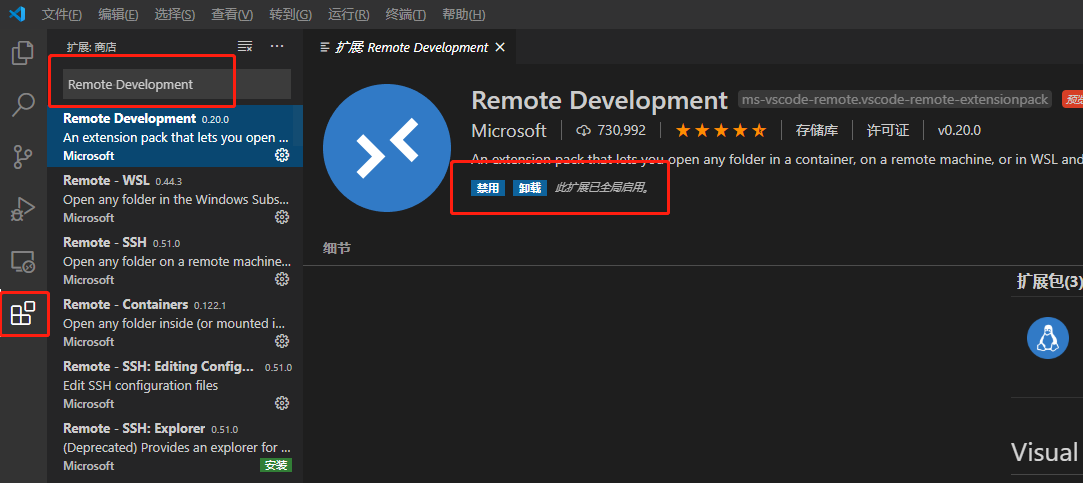Select Remote Development in extension list

(175, 136)
